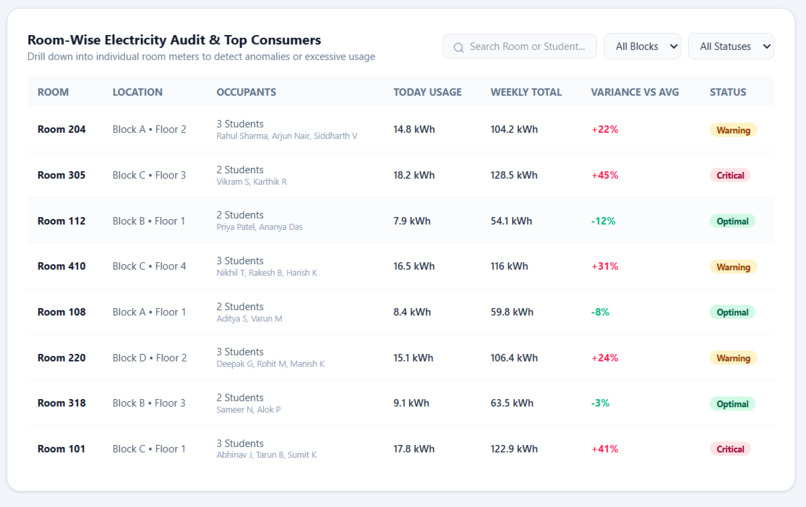Click the 16.5 kWh today usage
Screen dimensions: 806x507
[x=414, y=266]
